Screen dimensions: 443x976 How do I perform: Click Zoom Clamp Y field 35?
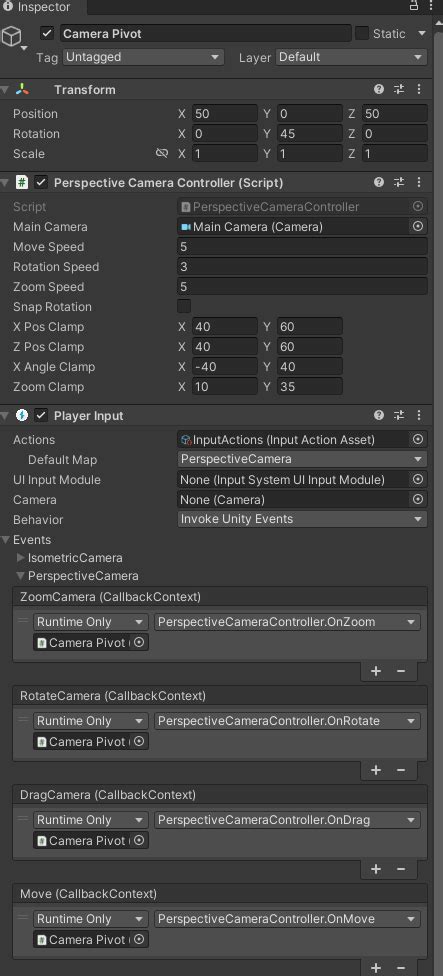tap(310, 387)
